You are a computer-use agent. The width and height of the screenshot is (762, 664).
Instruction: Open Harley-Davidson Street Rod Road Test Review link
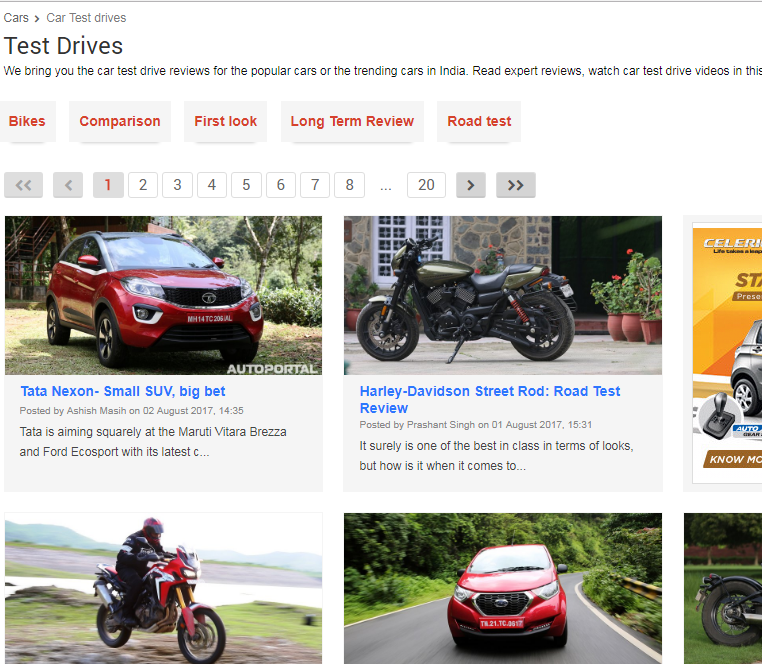(x=490, y=400)
